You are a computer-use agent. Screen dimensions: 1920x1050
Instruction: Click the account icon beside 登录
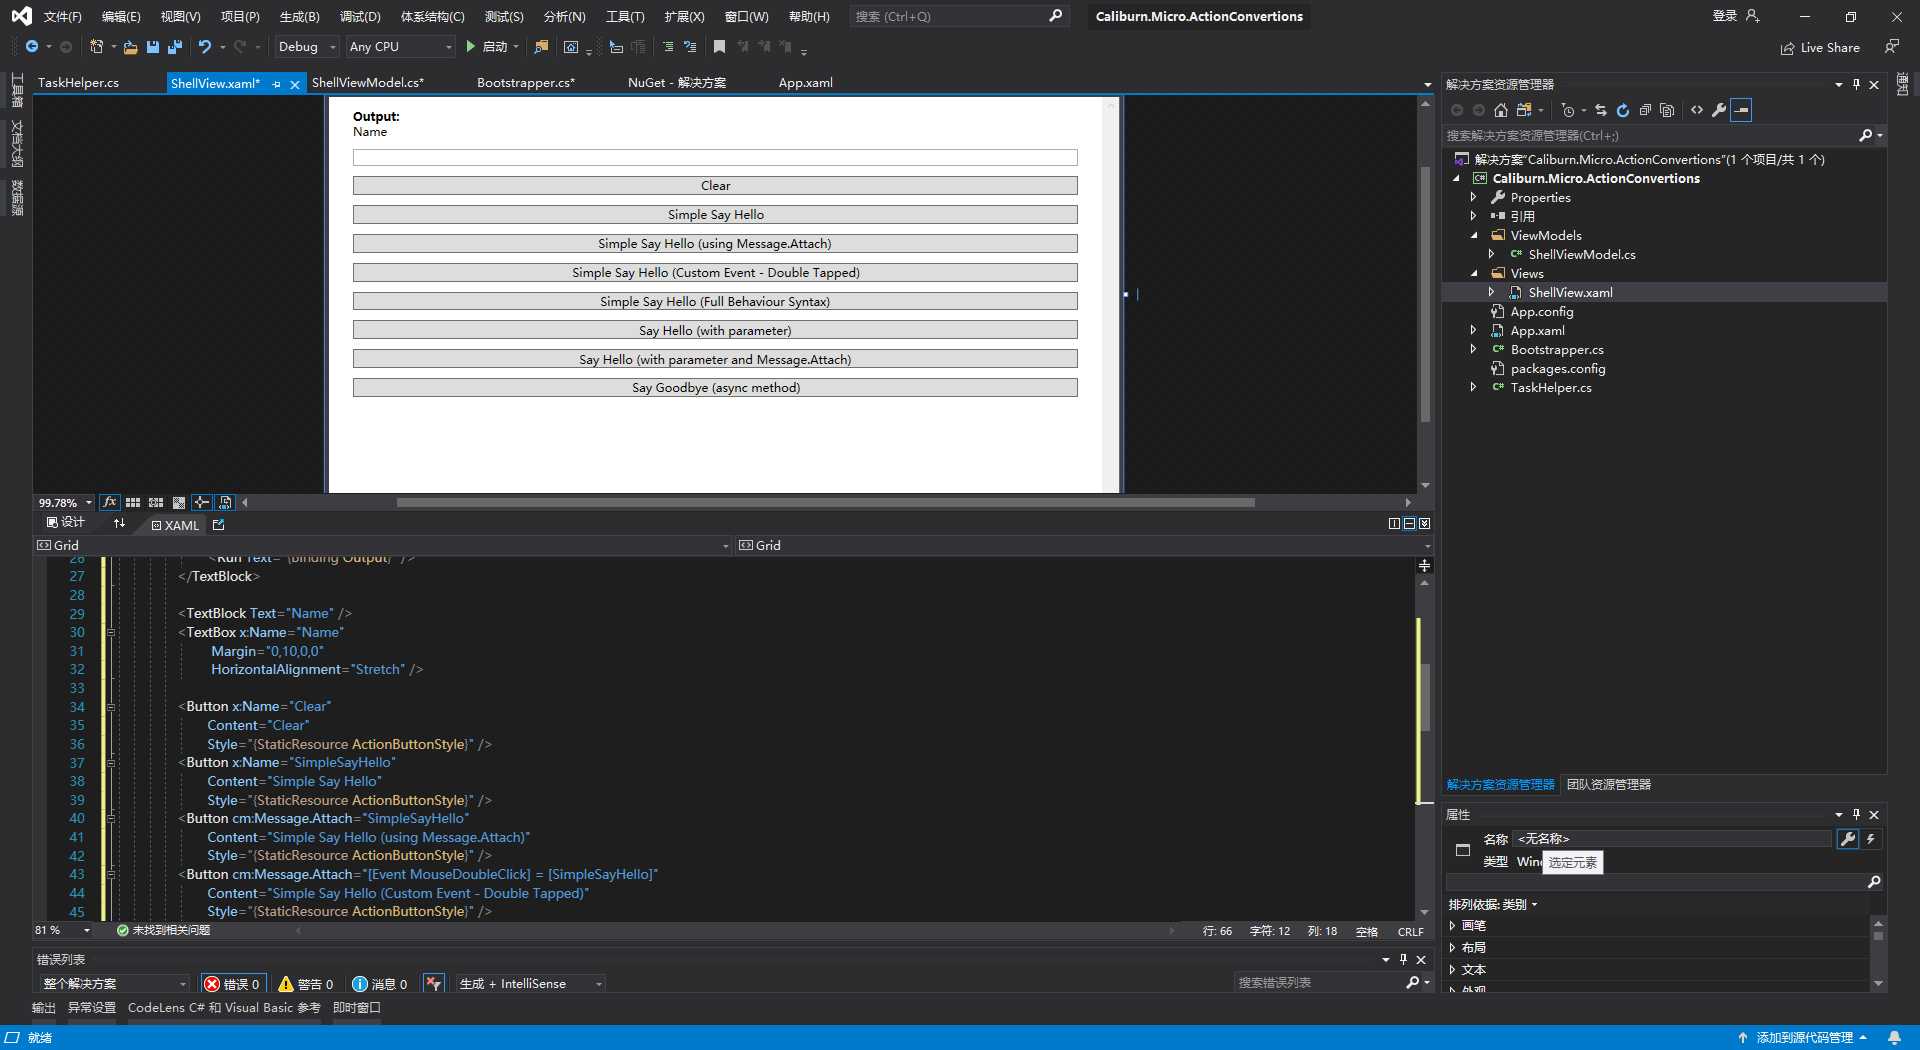(x=1752, y=16)
